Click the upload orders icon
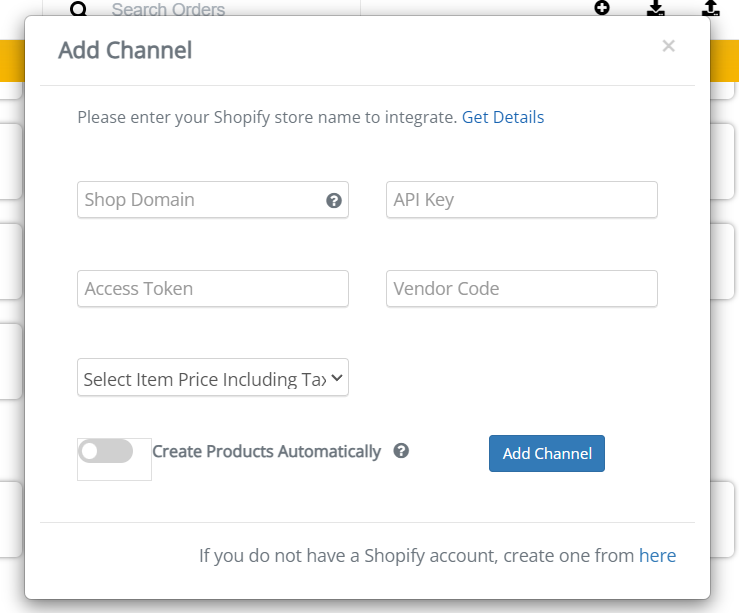Screen dimensions: 739x613 click(711, 8)
